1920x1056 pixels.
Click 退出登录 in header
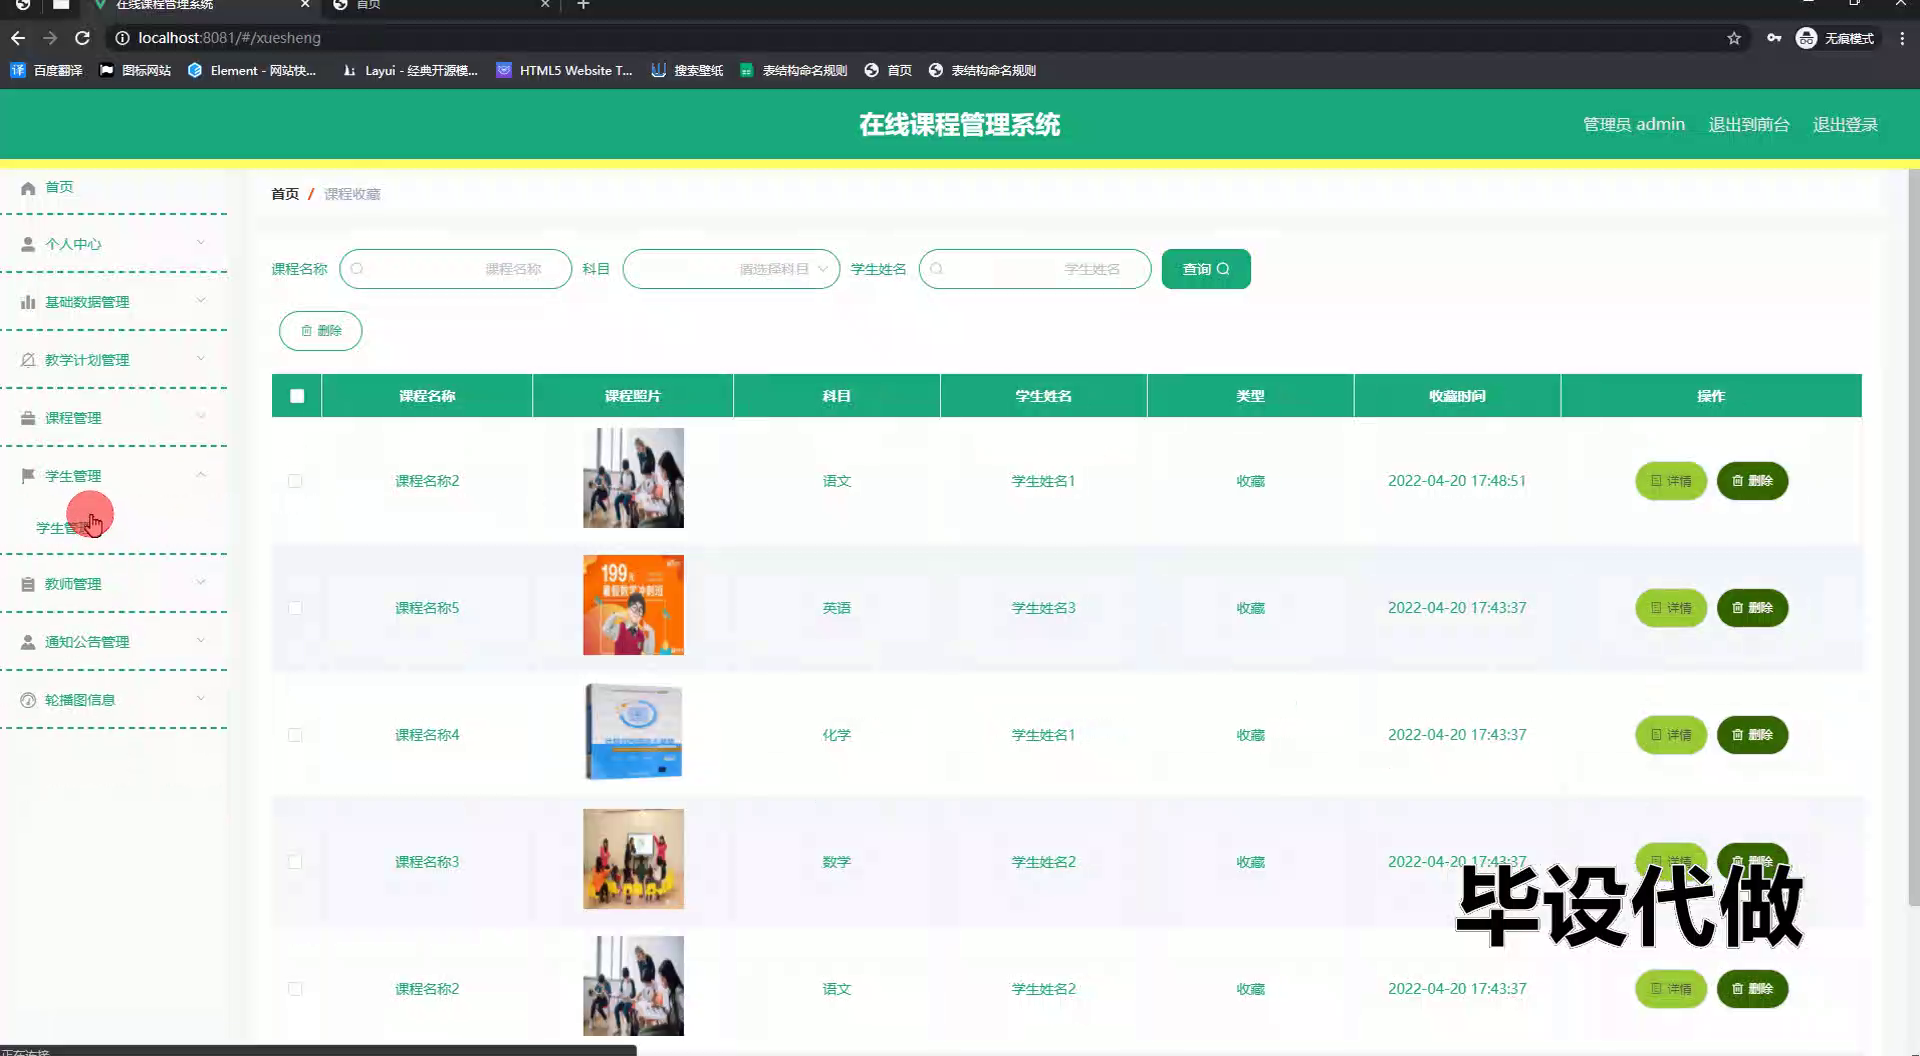point(1845,124)
